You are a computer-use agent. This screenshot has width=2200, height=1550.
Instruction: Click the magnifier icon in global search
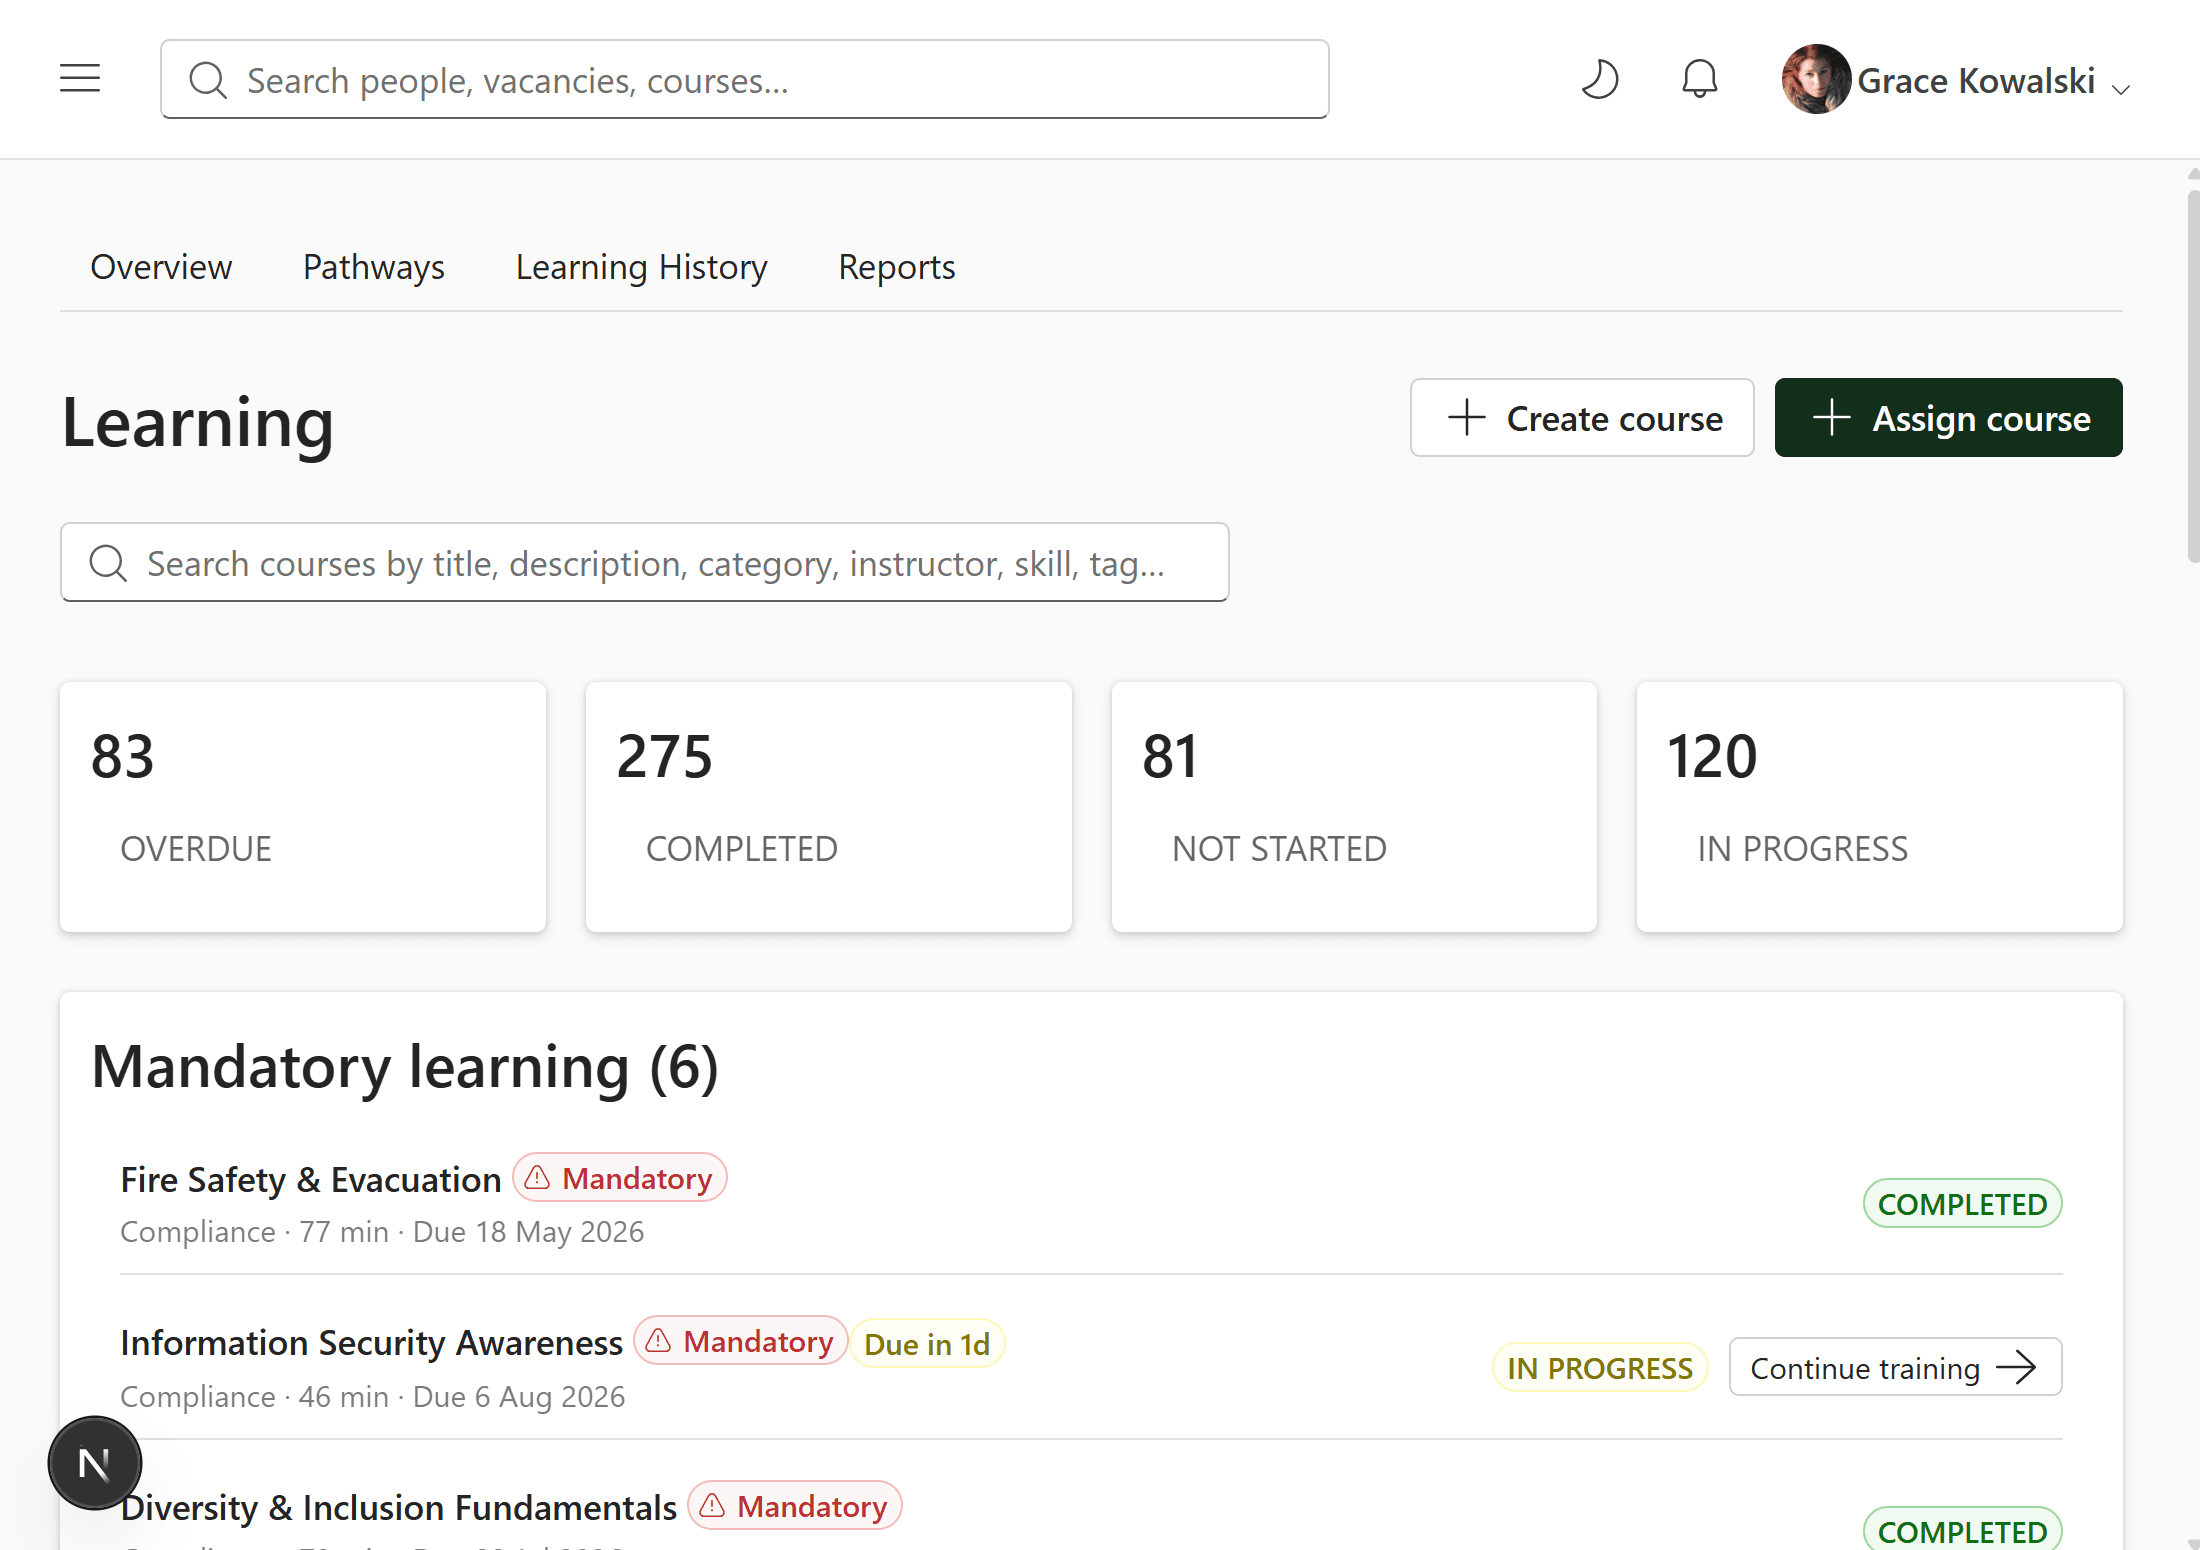(208, 80)
